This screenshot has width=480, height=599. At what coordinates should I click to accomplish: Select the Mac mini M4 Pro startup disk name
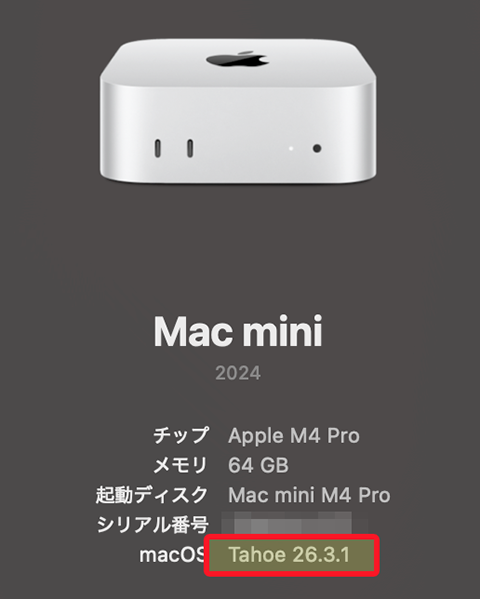click(x=309, y=495)
